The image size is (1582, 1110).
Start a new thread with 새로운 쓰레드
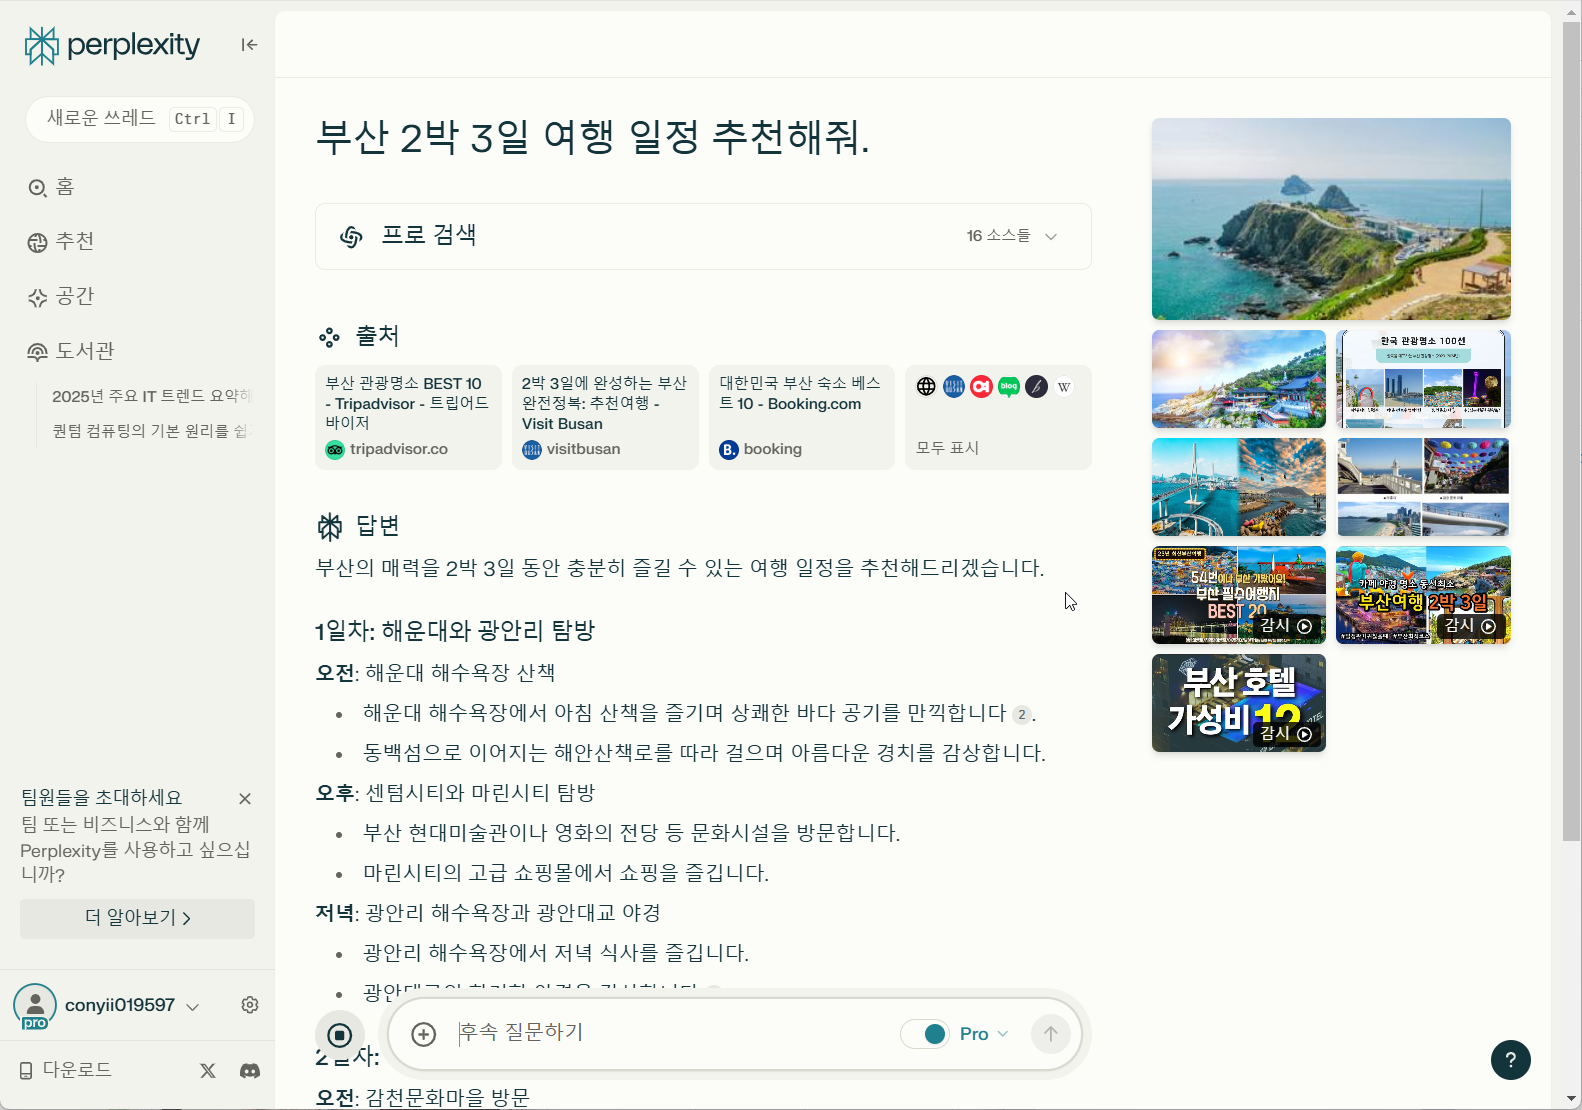[x=140, y=119]
